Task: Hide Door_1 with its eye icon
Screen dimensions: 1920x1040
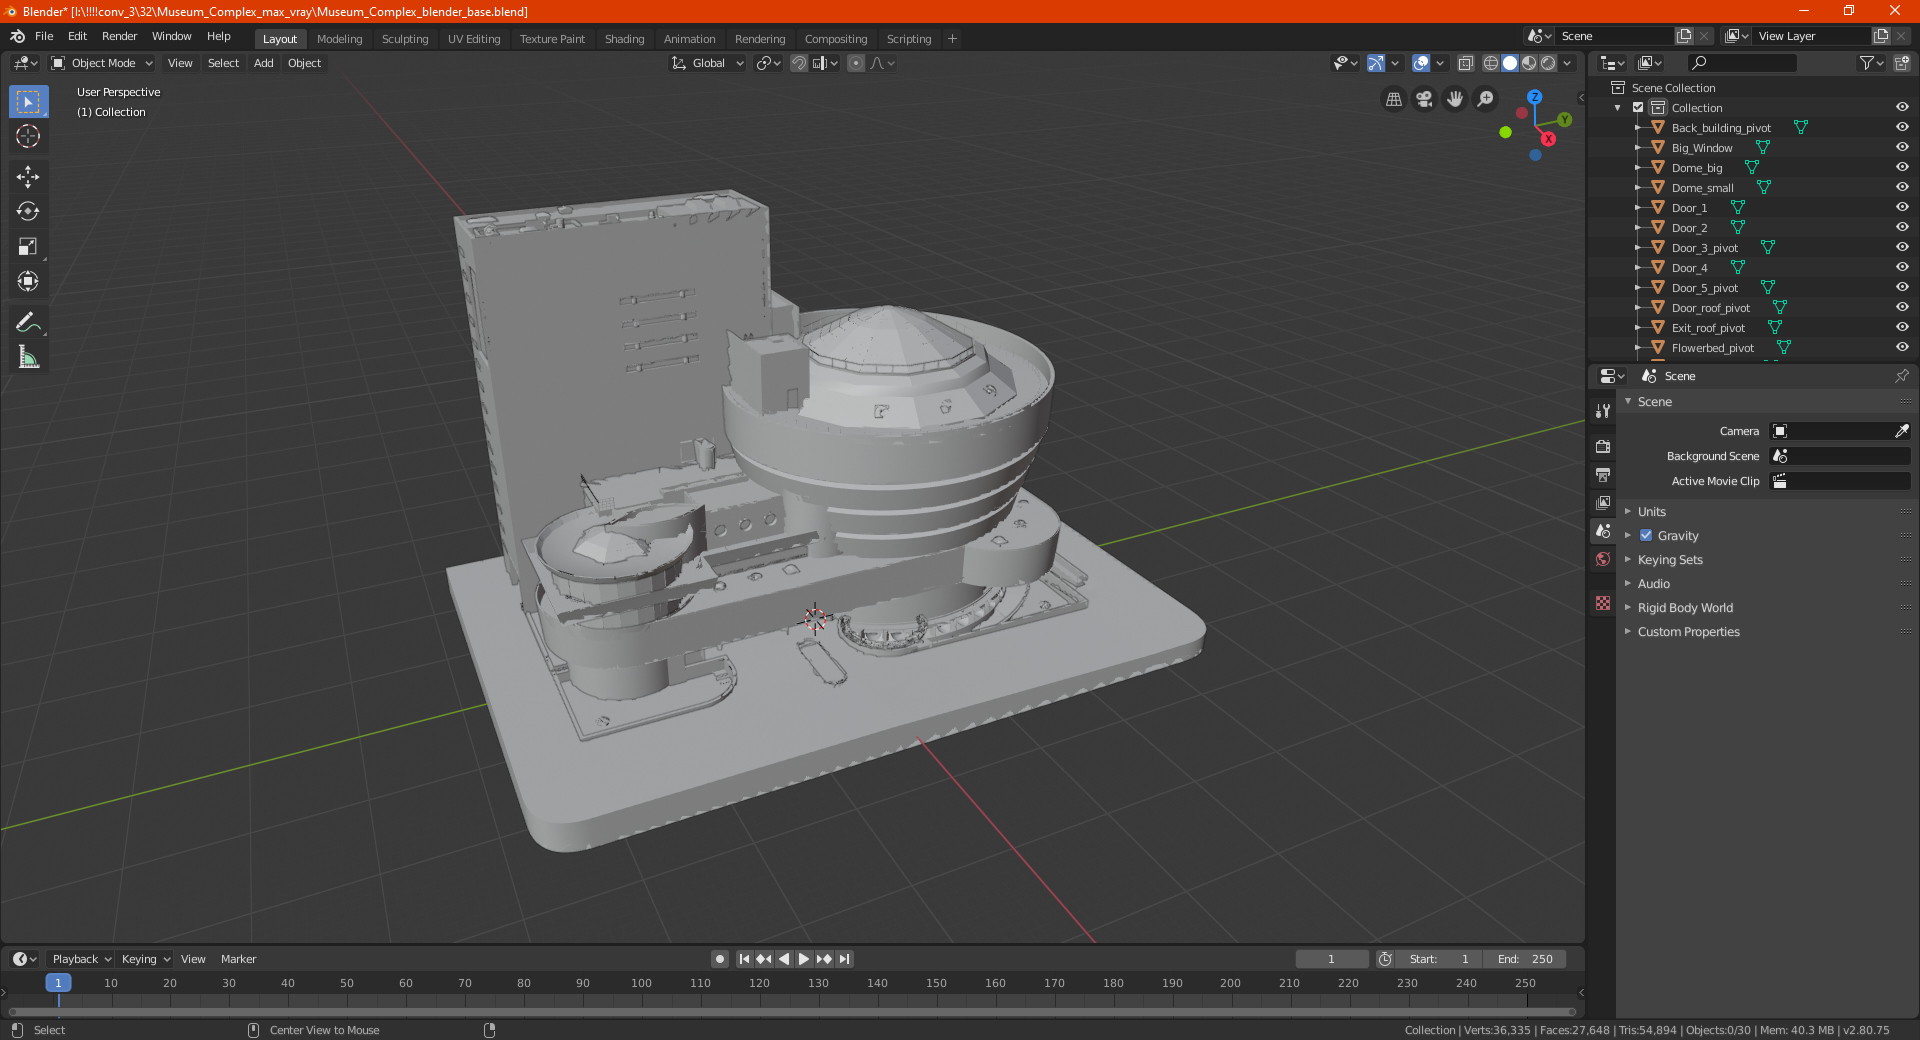Action: (1902, 208)
